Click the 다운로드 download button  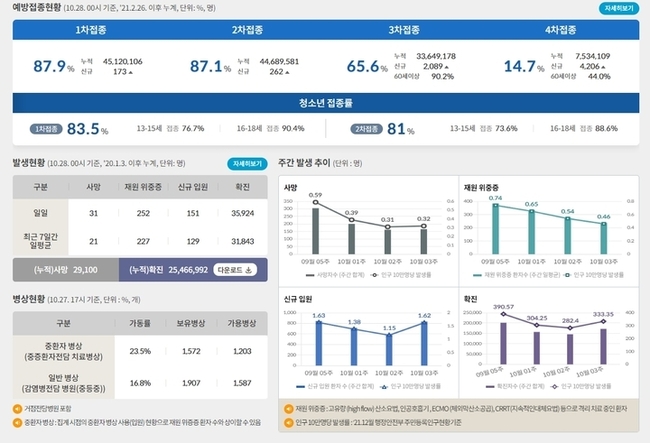click(x=236, y=269)
